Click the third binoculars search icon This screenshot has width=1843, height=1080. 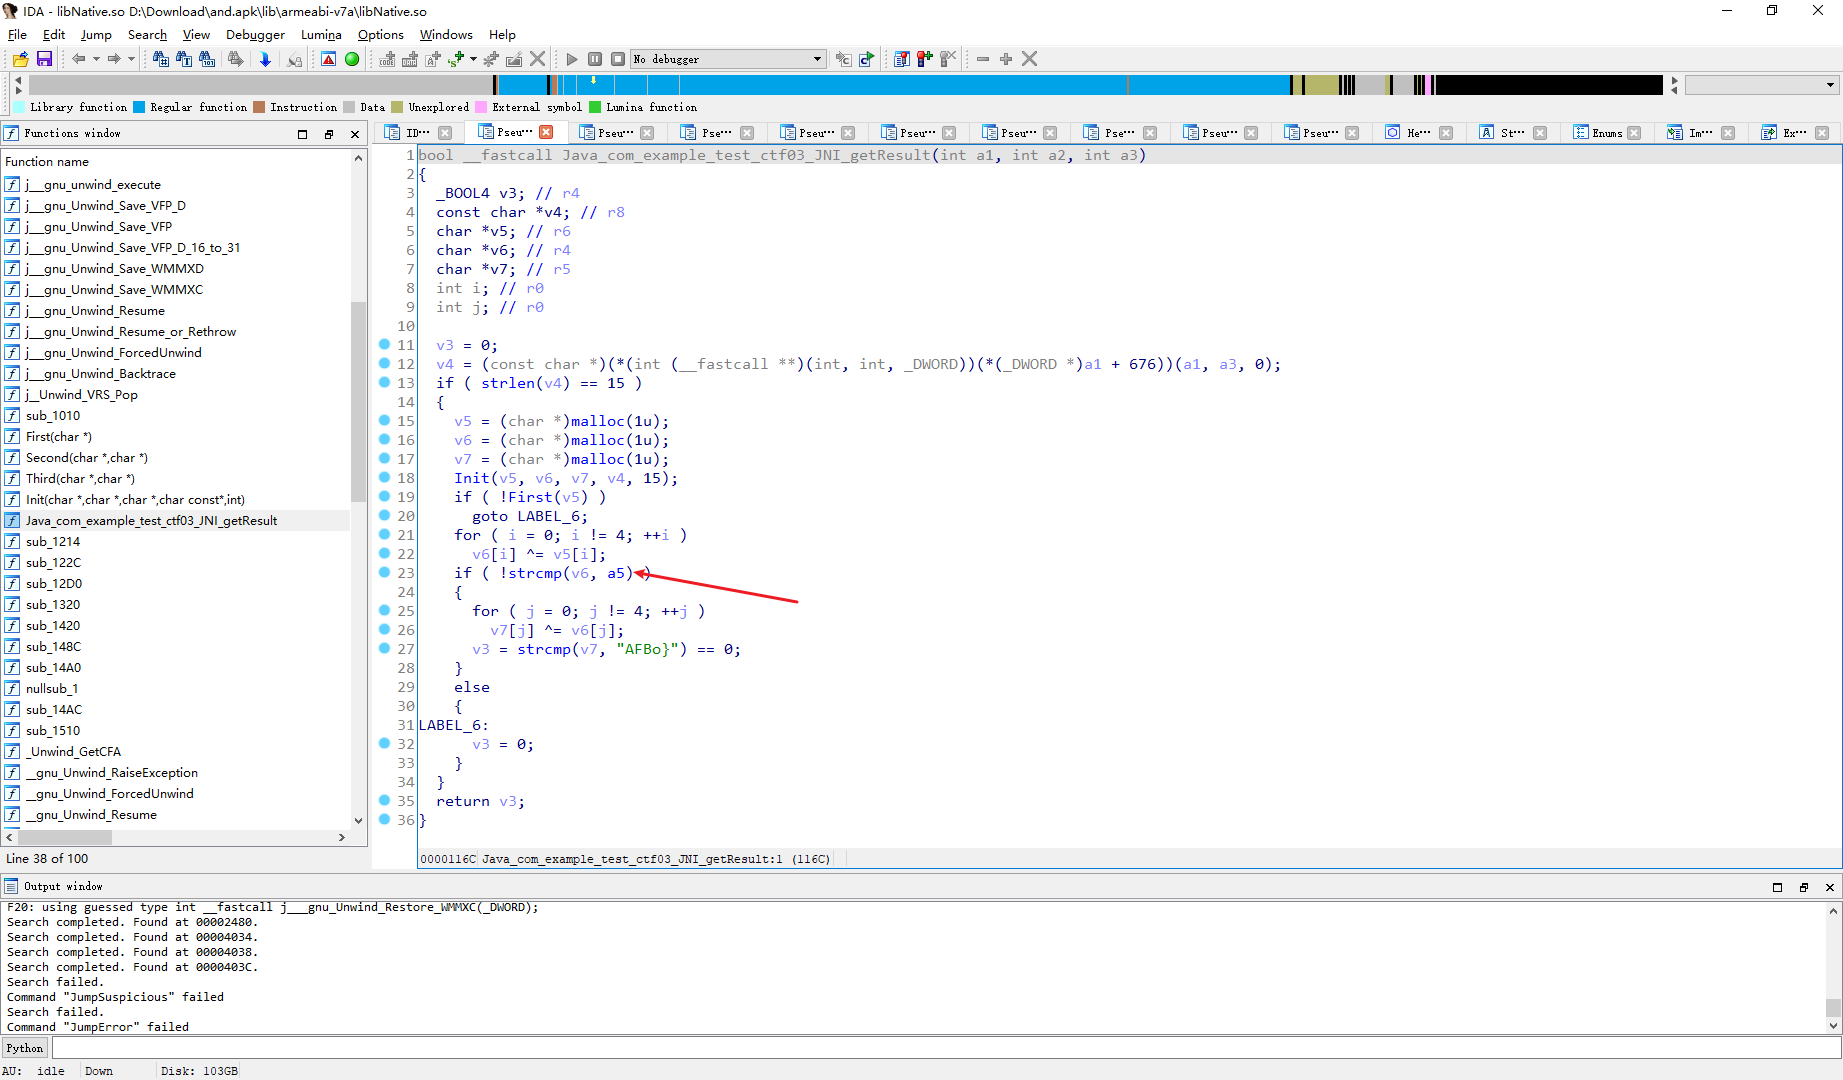tap(207, 59)
